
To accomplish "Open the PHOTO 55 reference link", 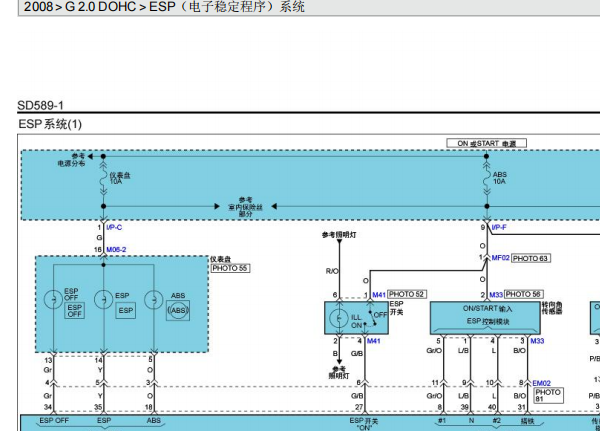I will [x=230, y=268].
